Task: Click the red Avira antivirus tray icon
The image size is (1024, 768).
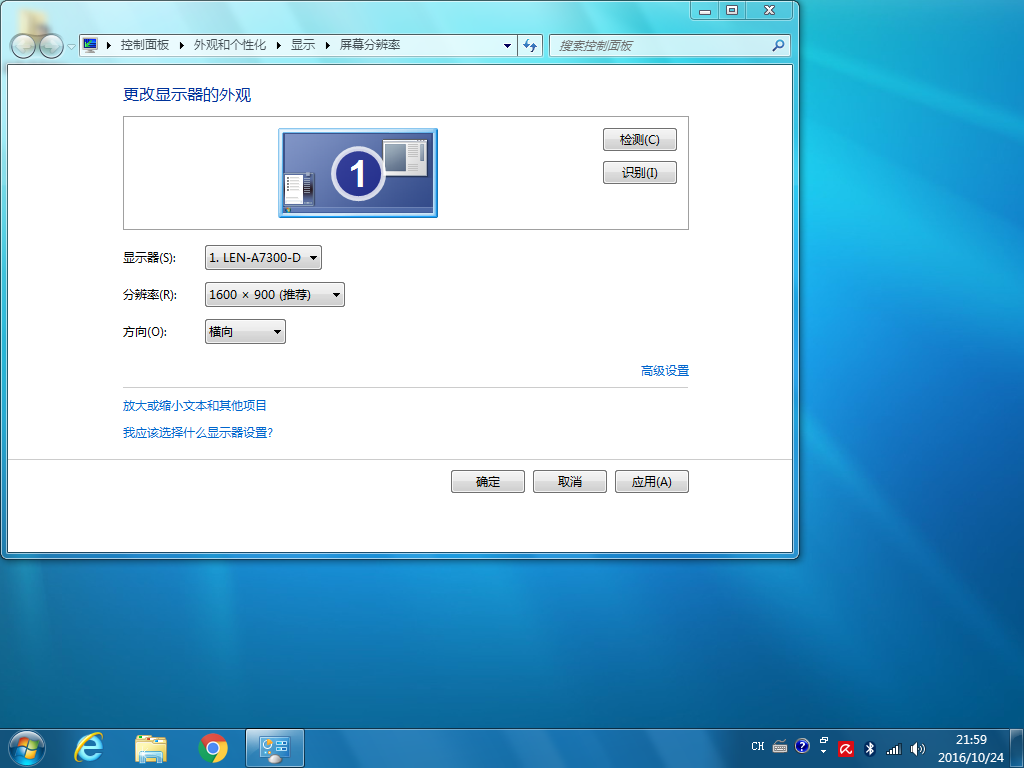Action: [x=846, y=748]
